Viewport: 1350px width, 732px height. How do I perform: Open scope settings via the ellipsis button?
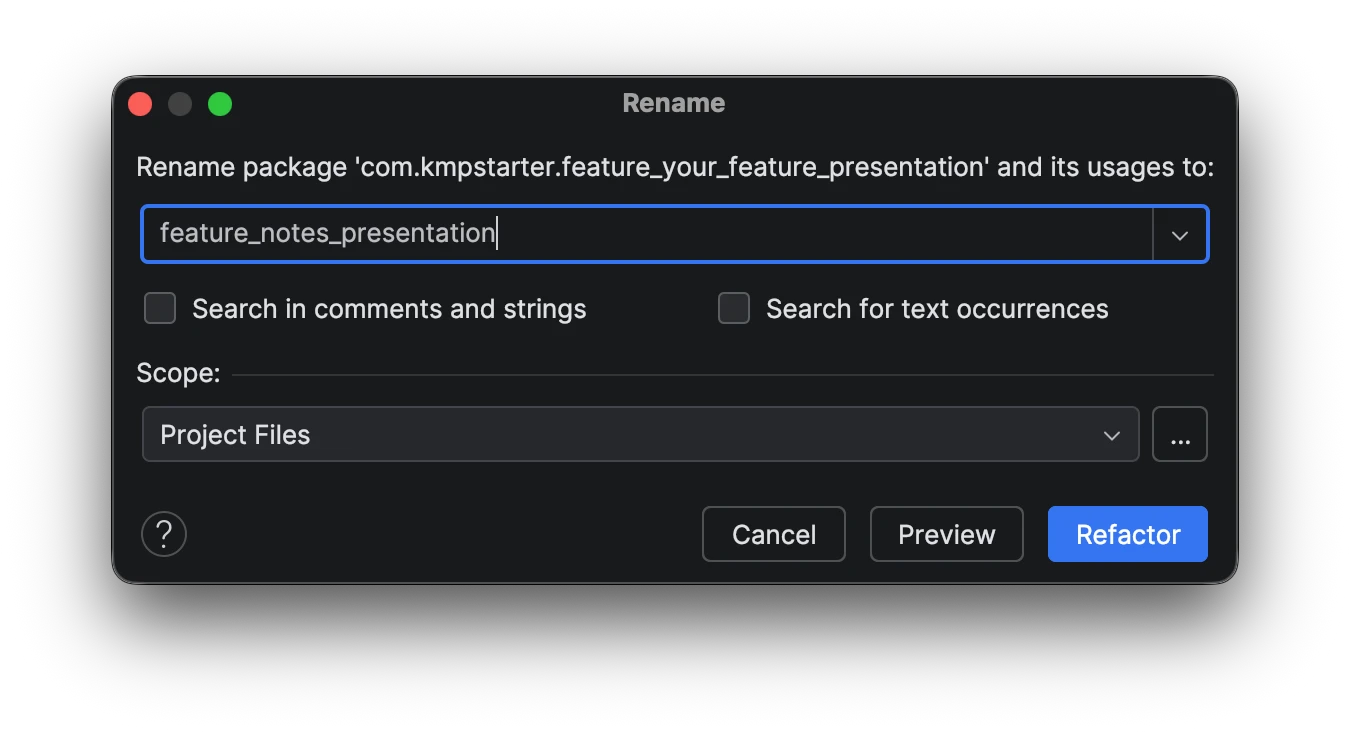point(1180,434)
